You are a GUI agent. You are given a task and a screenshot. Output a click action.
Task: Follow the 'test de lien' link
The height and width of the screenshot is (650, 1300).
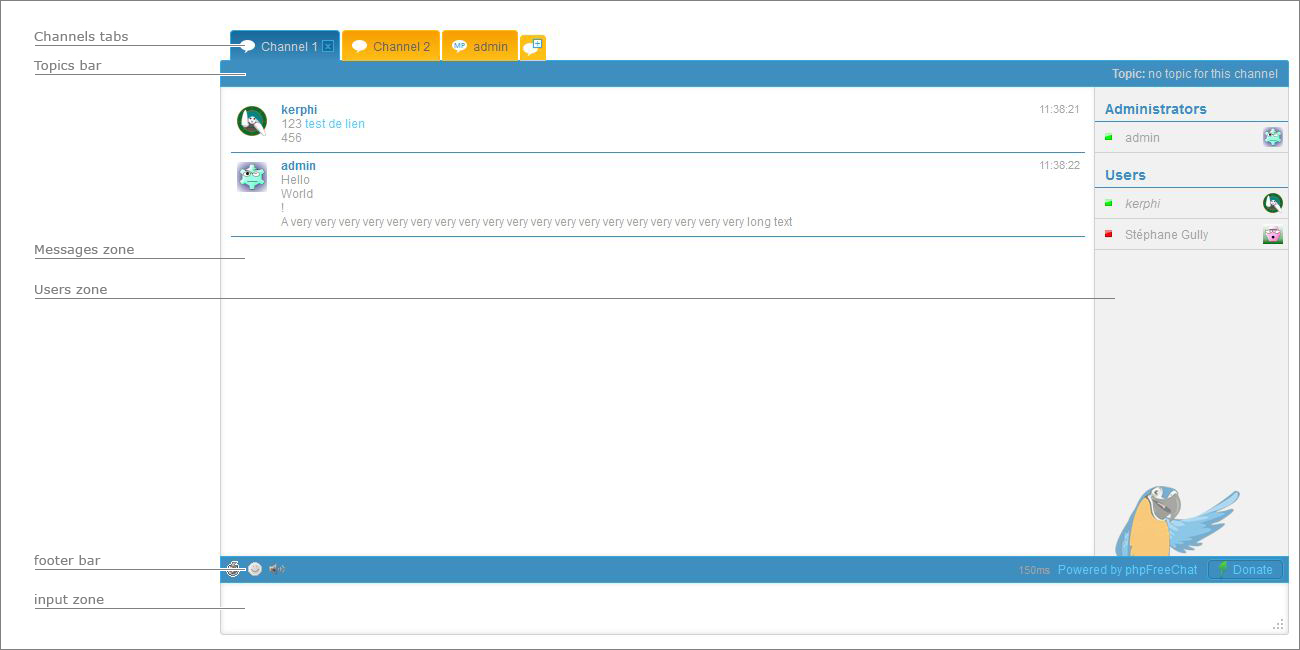[335, 124]
